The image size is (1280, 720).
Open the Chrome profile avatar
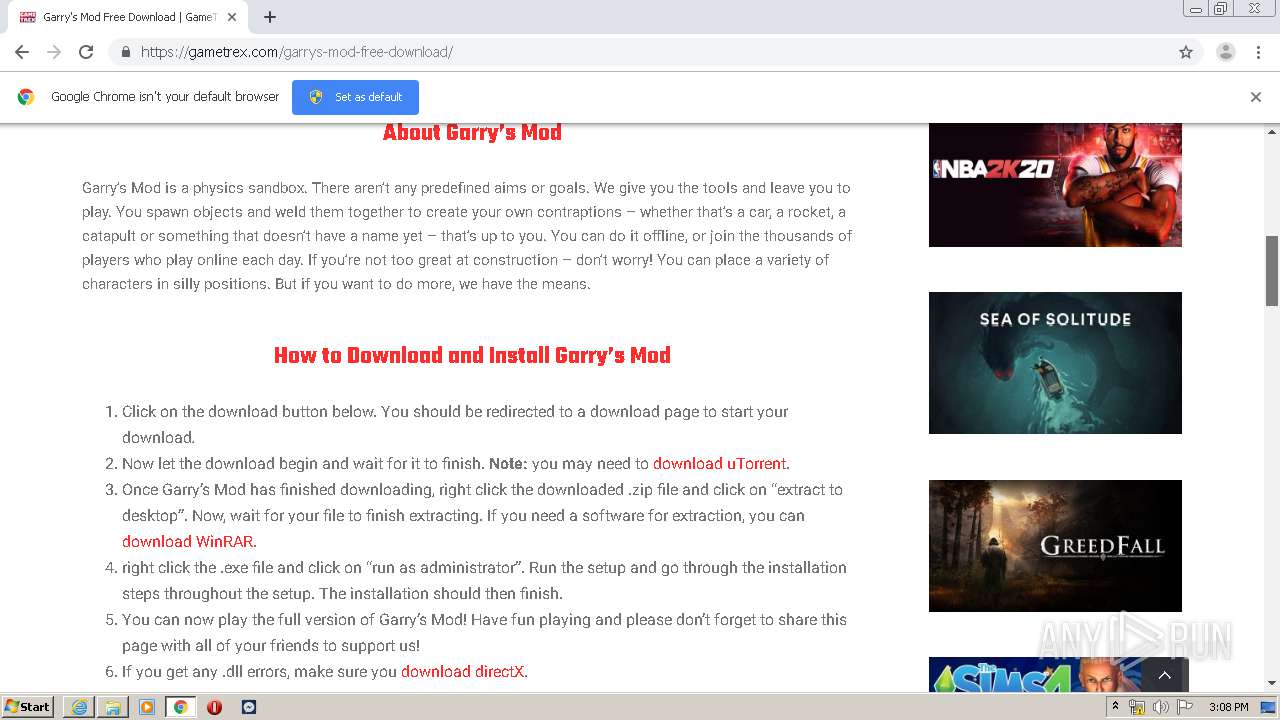(1225, 52)
